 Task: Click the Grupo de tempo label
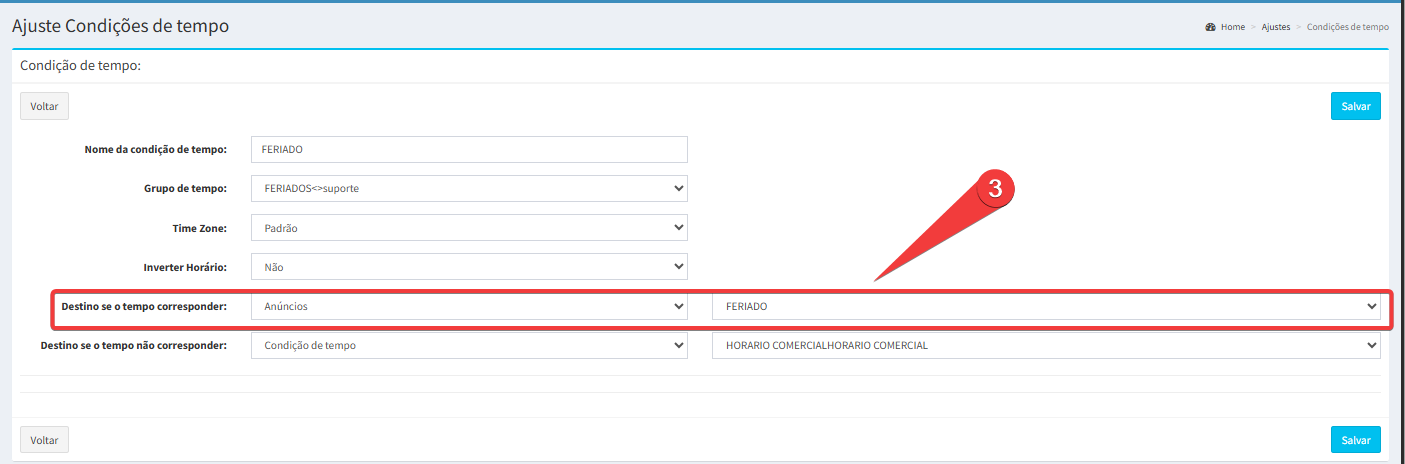(x=185, y=189)
